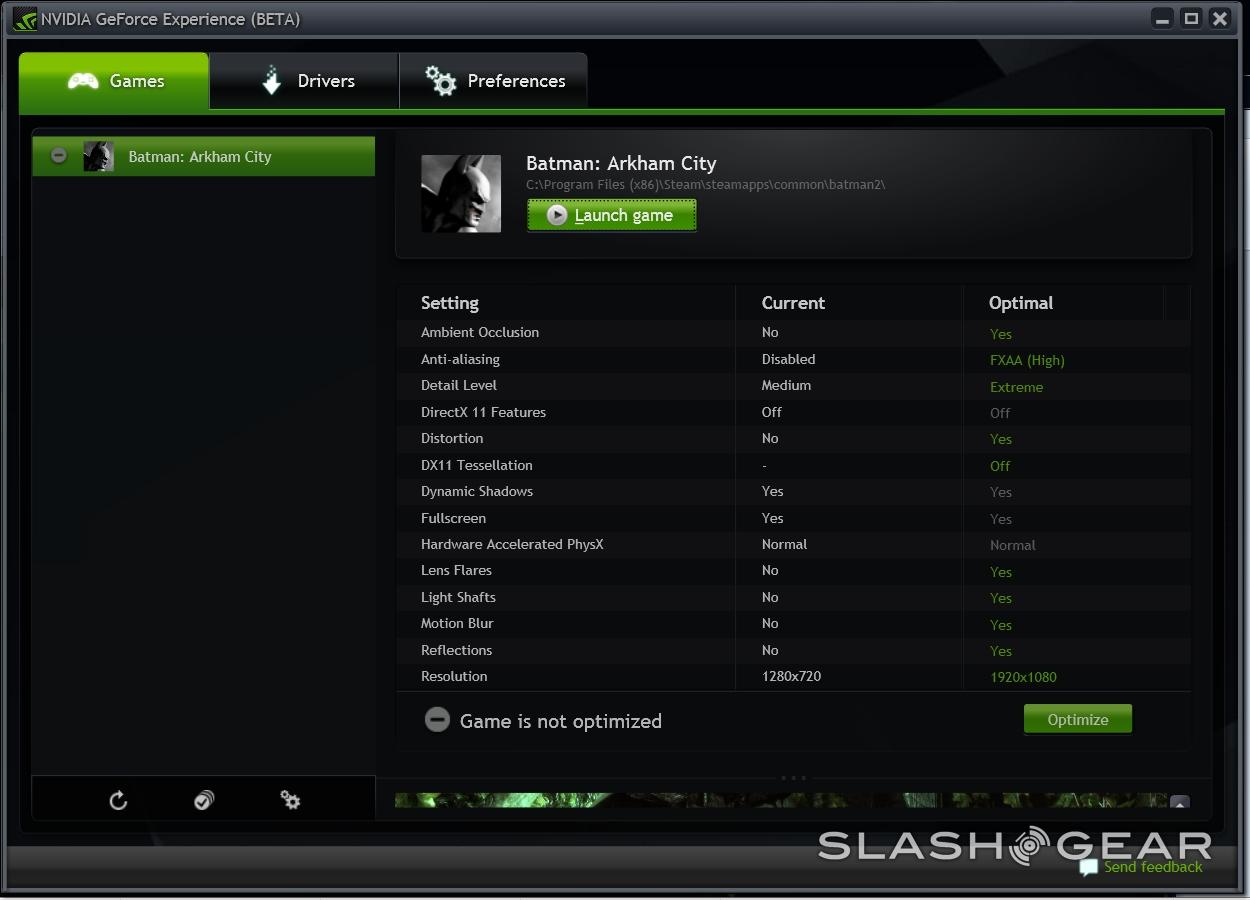
Task: Click the Distortion setting label
Action: (452, 438)
